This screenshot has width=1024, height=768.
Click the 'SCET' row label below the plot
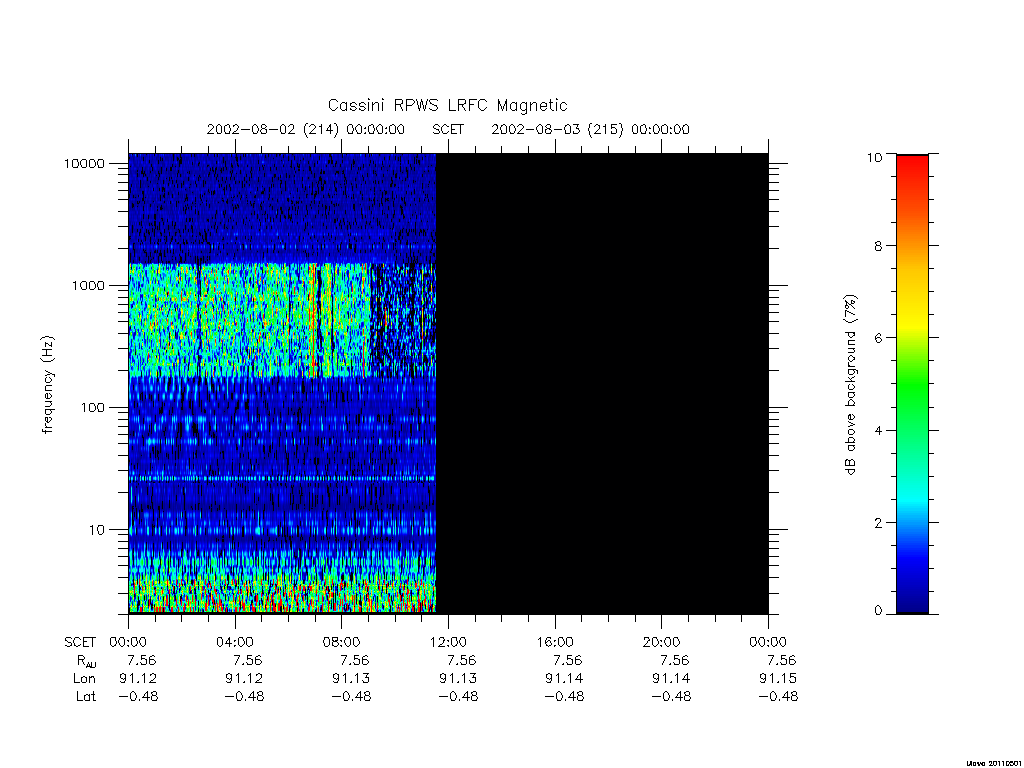[x=80, y=642]
